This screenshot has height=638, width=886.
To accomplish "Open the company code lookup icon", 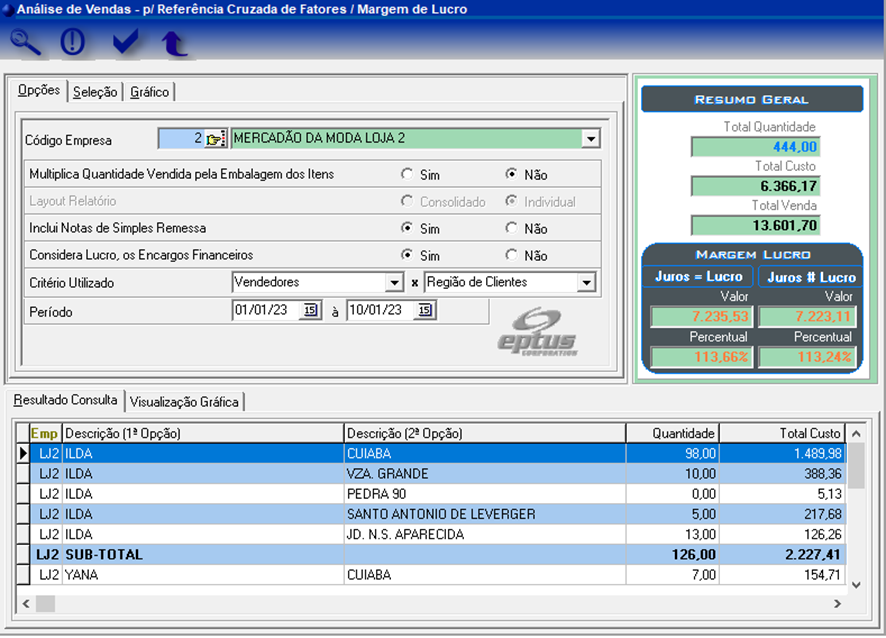I will 215,139.
